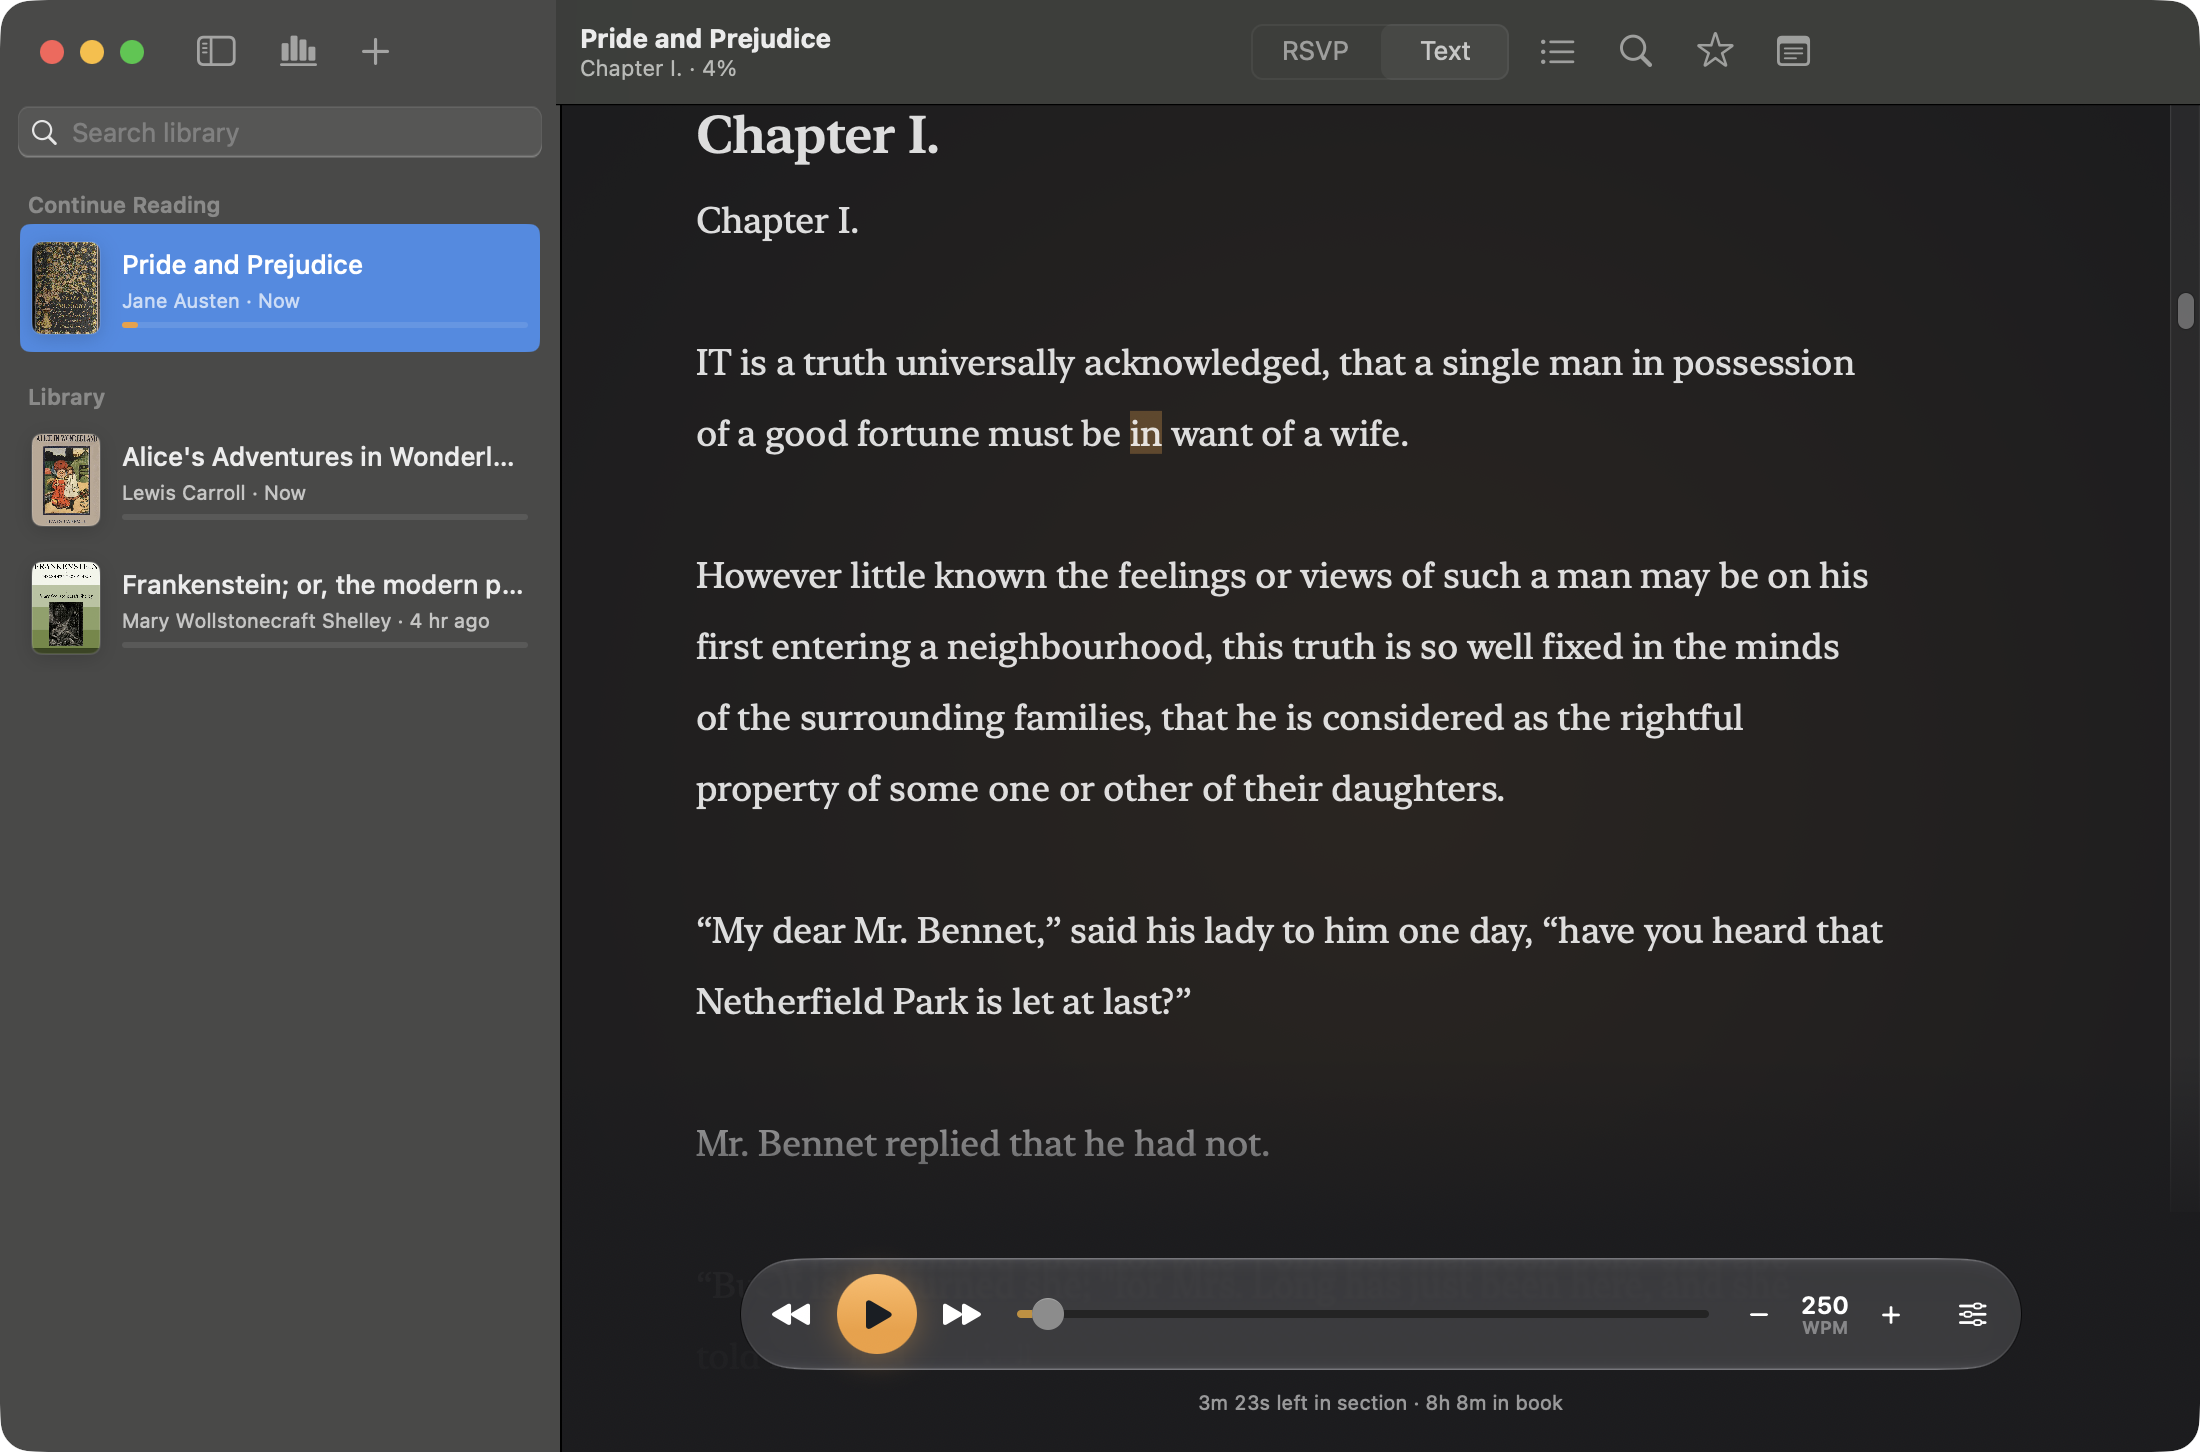Click the 250 WPM speed readout
Image resolution: width=2200 pixels, height=1452 pixels.
coord(1824,1315)
